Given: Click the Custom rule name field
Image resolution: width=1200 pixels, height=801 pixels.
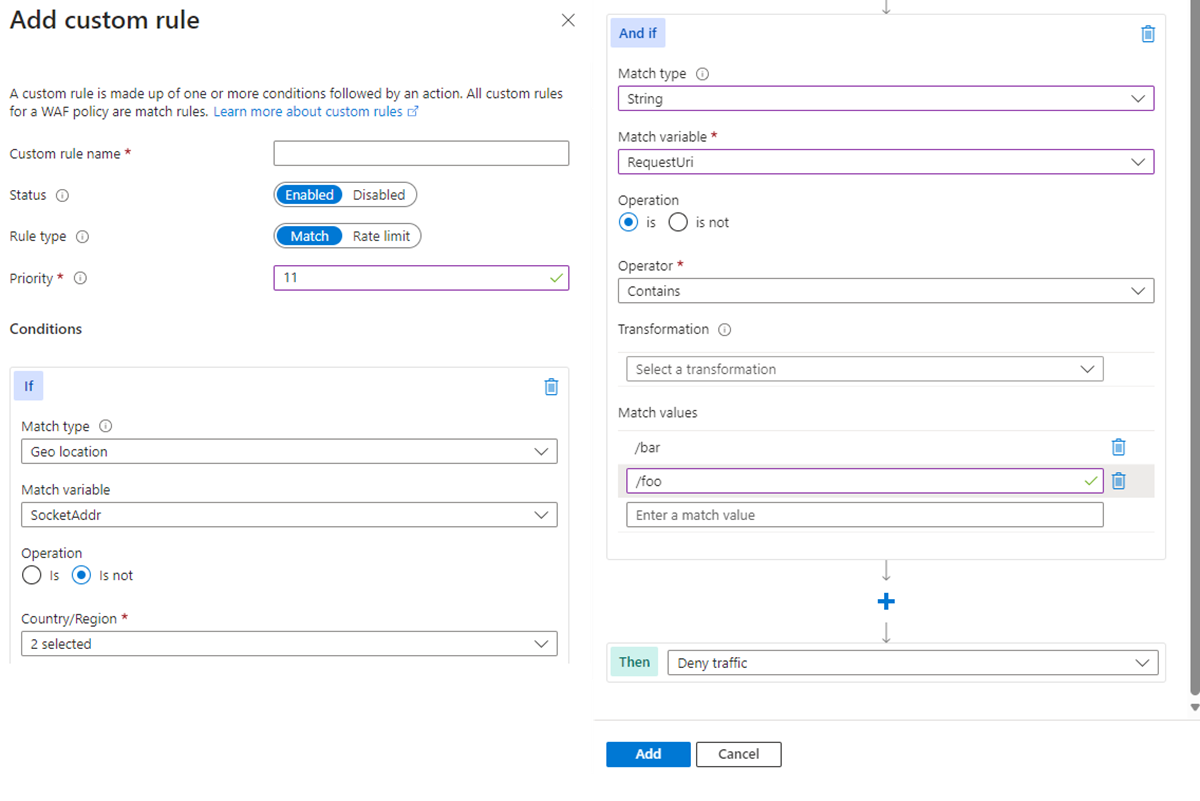Looking at the screenshot, I should (420, 153).
